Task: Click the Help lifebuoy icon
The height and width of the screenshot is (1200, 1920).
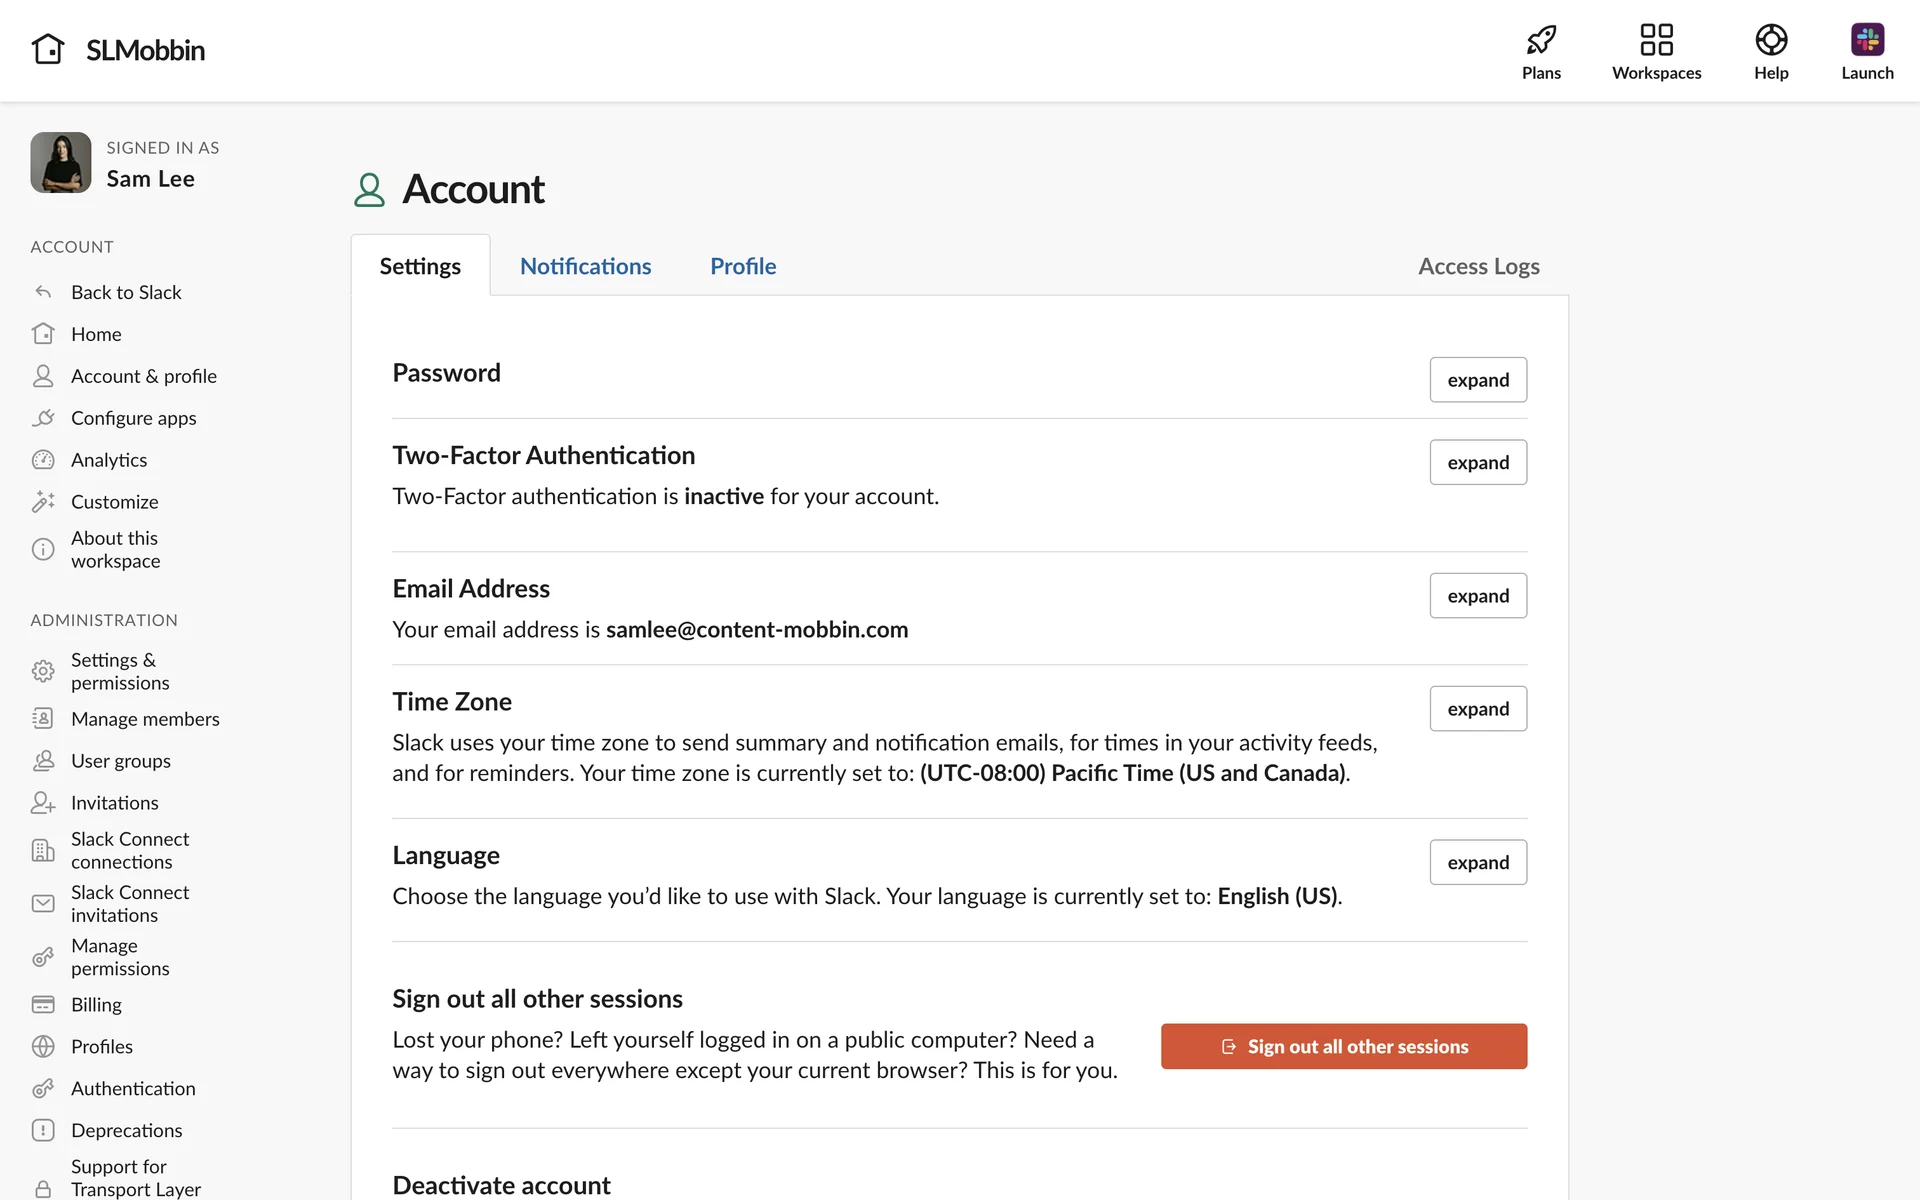Action: click(1771, 40)
